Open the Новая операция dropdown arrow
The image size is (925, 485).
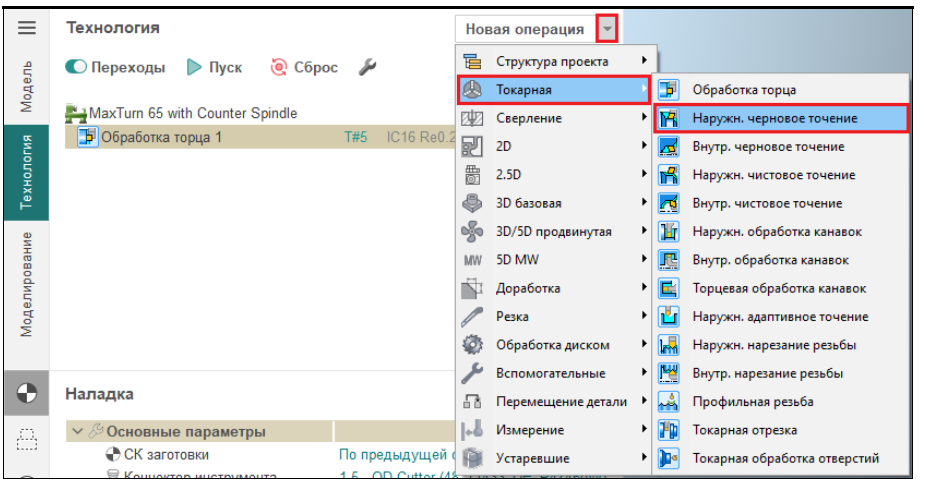tap(608, 29)
